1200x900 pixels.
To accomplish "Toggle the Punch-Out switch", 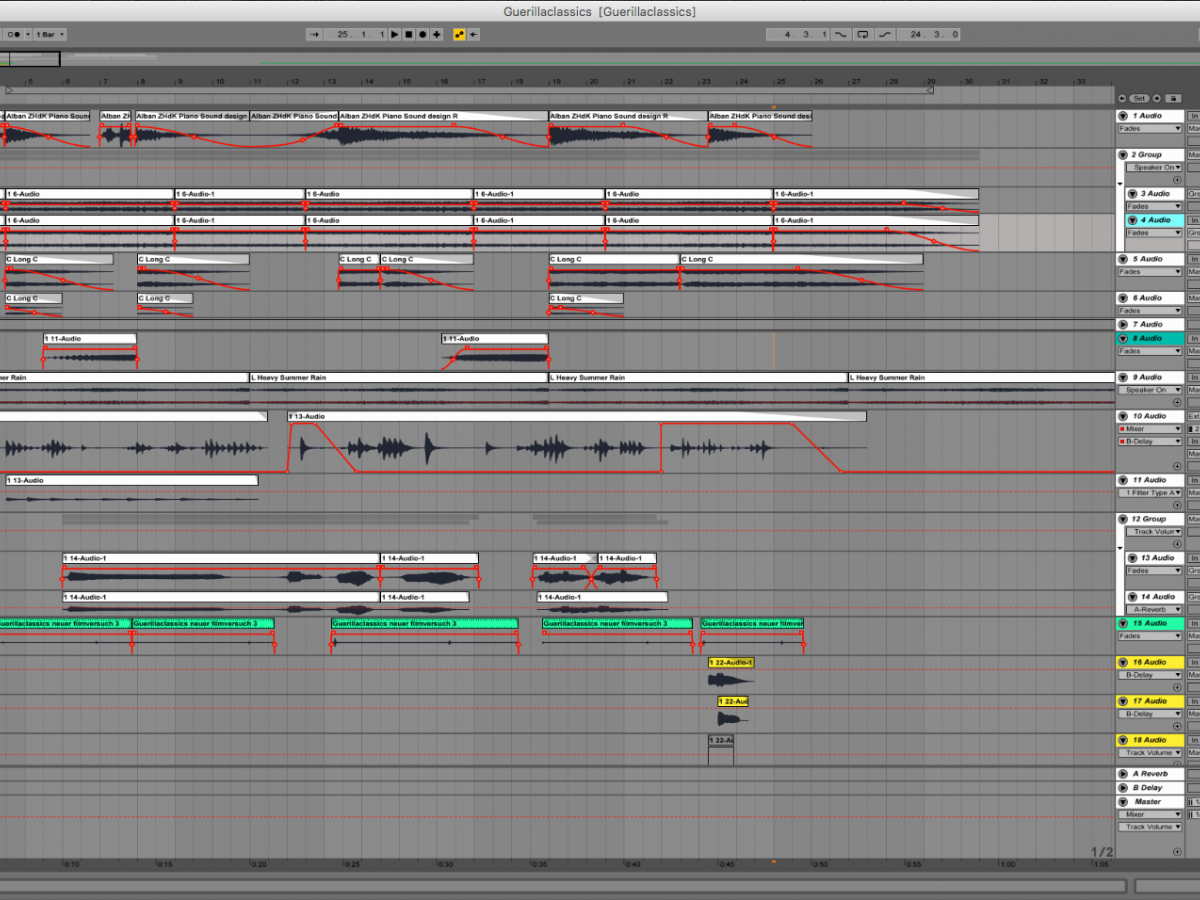I will click(886, 34).
